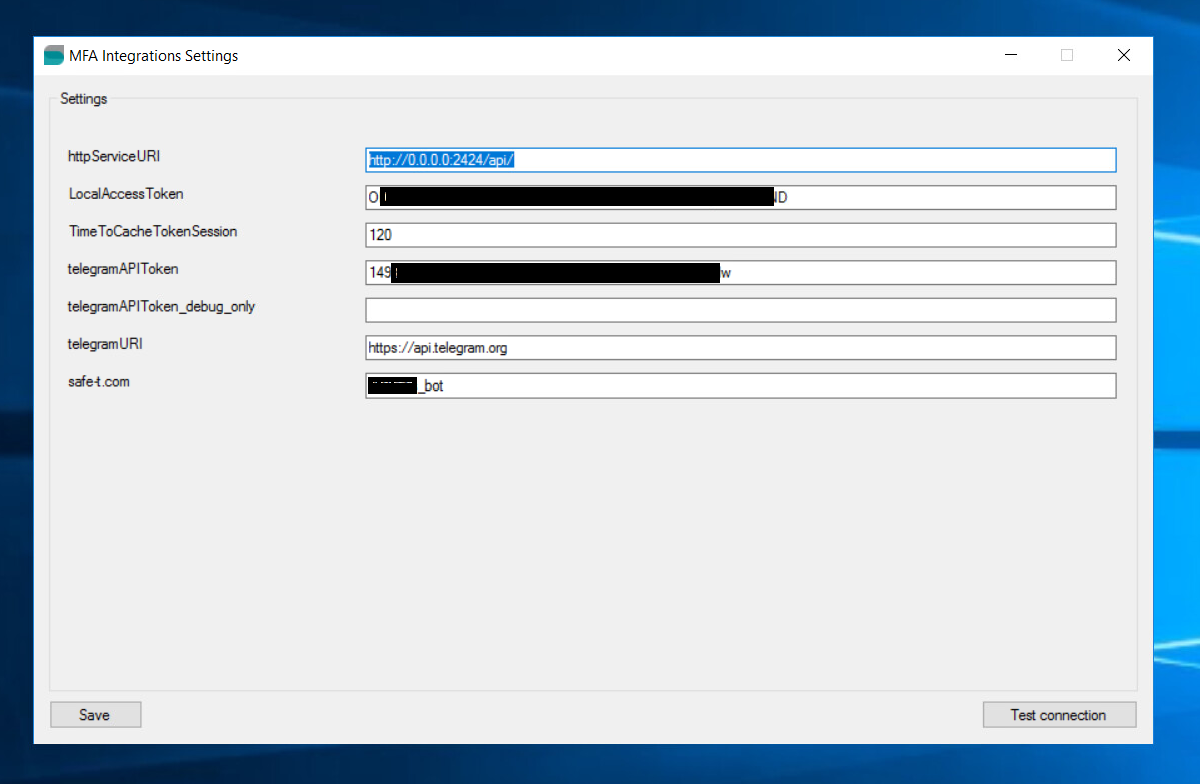Click the httpServiceURI label
Image resolution: width=1200 pixels, height=784 pixels.
[x=114, y=157]
